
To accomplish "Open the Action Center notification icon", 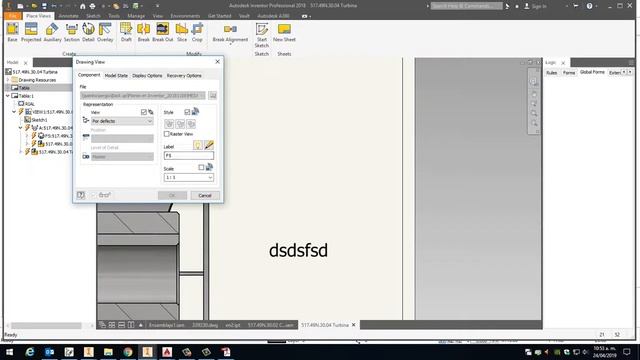I will tap(627, 352).
